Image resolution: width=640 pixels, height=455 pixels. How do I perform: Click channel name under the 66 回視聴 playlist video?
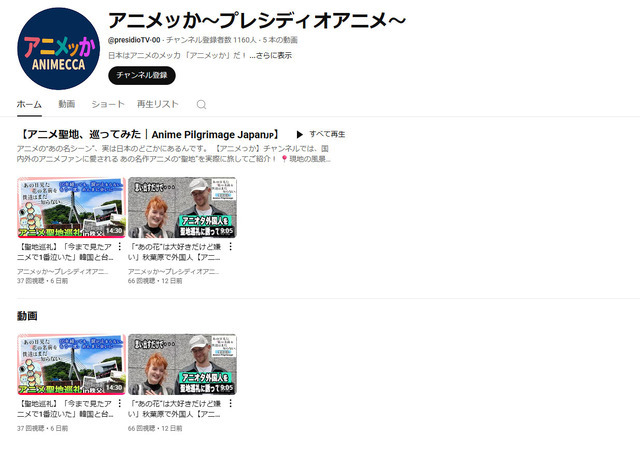(x=173, y=271)
